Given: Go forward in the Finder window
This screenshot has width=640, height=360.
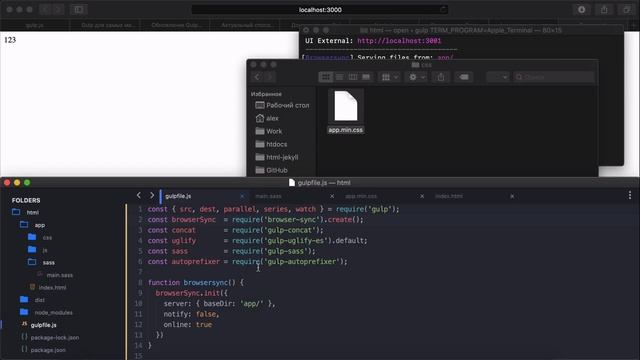Looking at the screenshot, I should 270,77.
